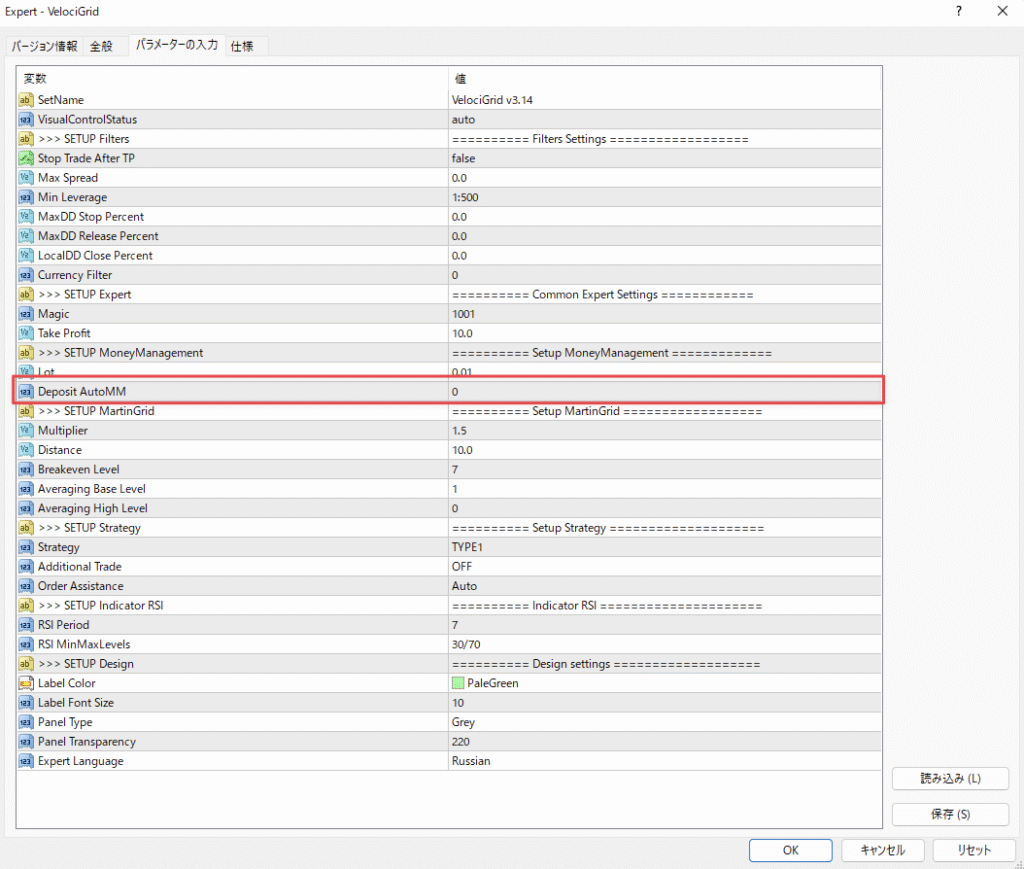
Task: Click the icon beside LocalDD Close Percent
Action: pyautogui.click(x=25, y=255)
